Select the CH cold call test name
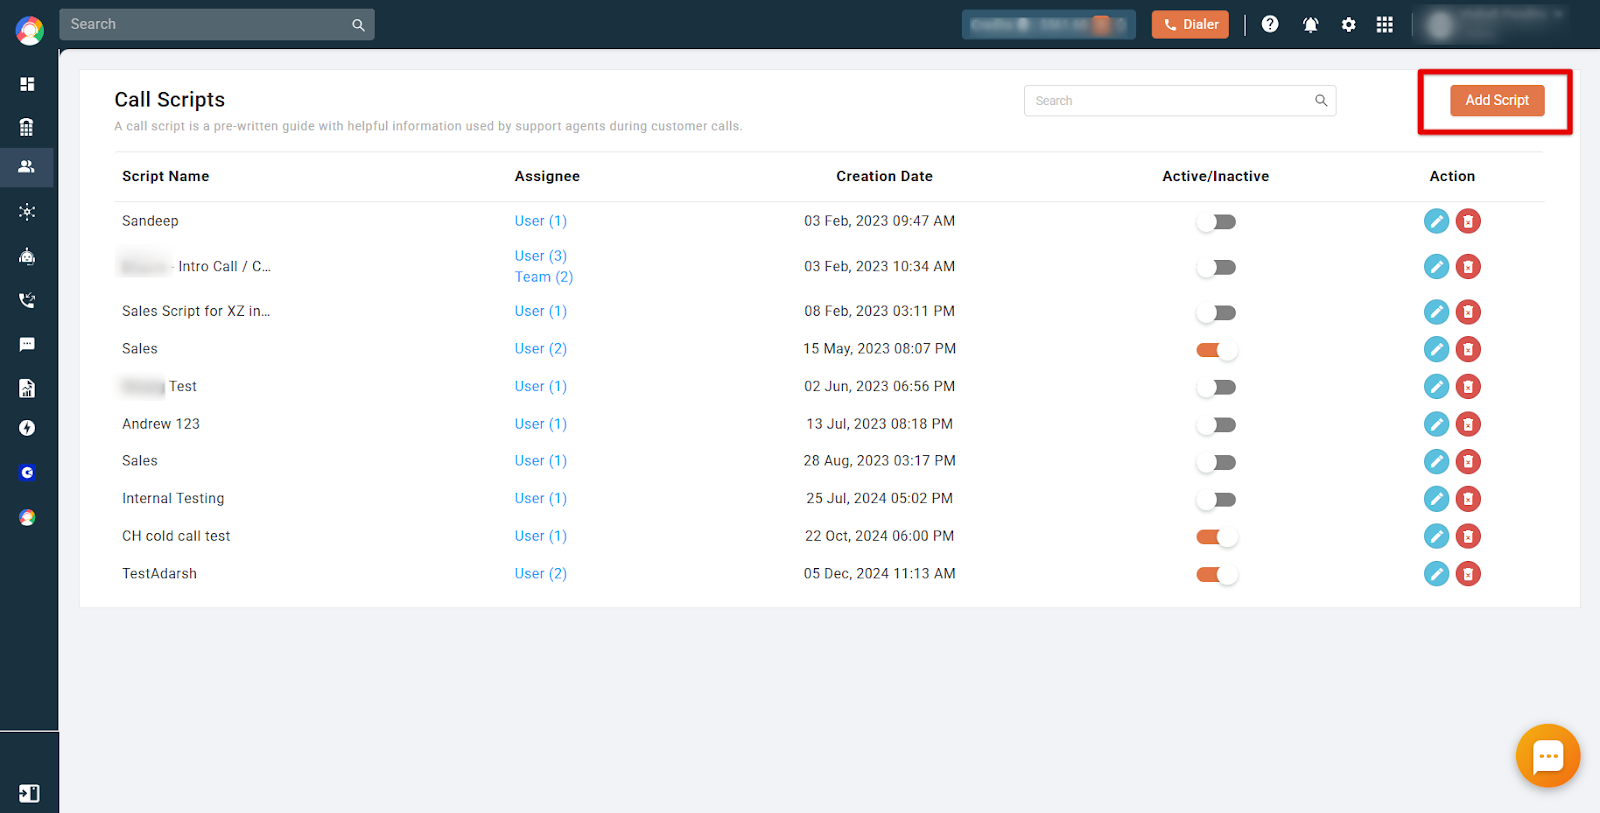1600x813 pixels. [176, 536]
